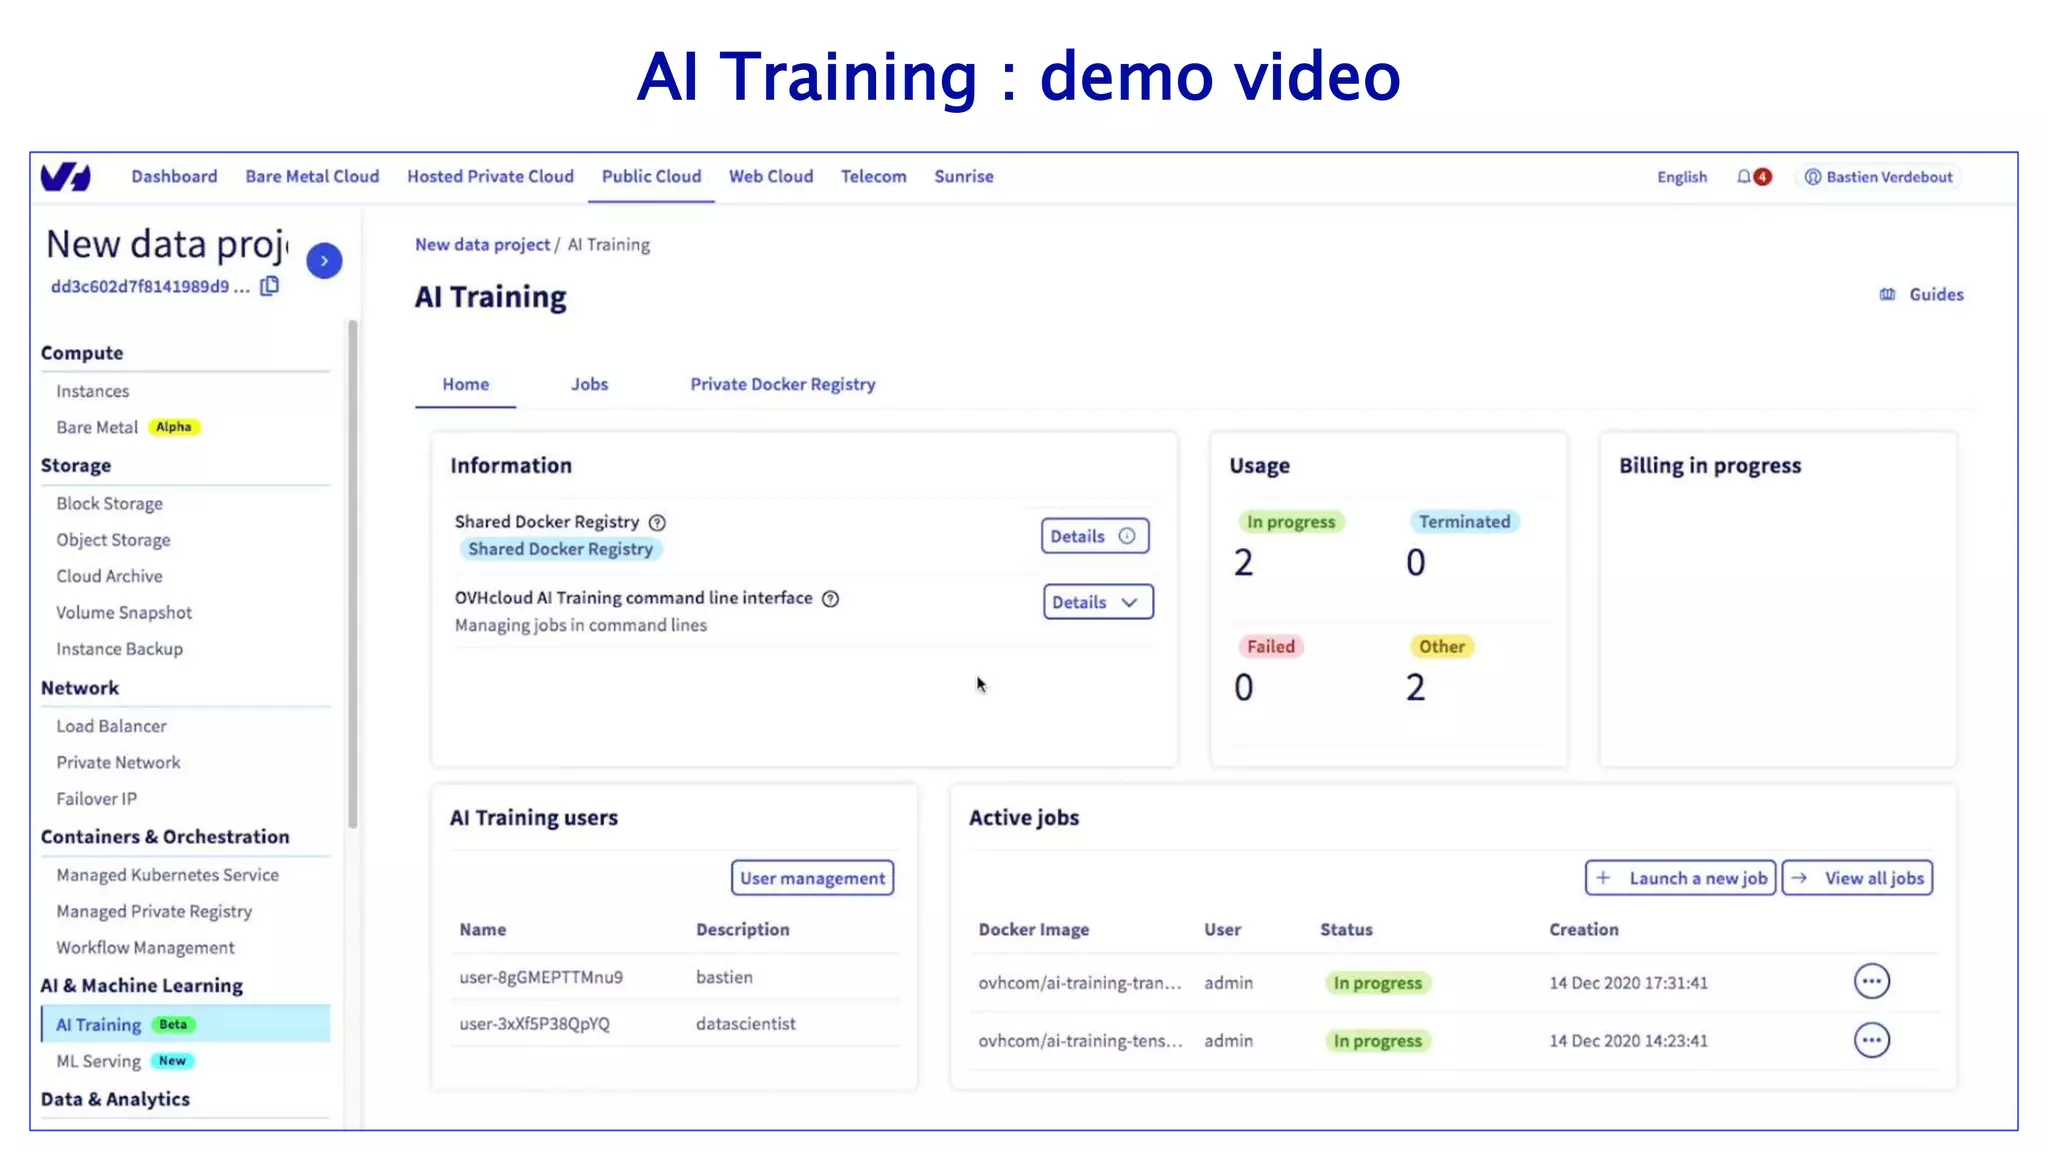This screenshot has width=2048, height=1152.
Task: Click the help icon beside command line interface
Action: click(x=830, y=598)
